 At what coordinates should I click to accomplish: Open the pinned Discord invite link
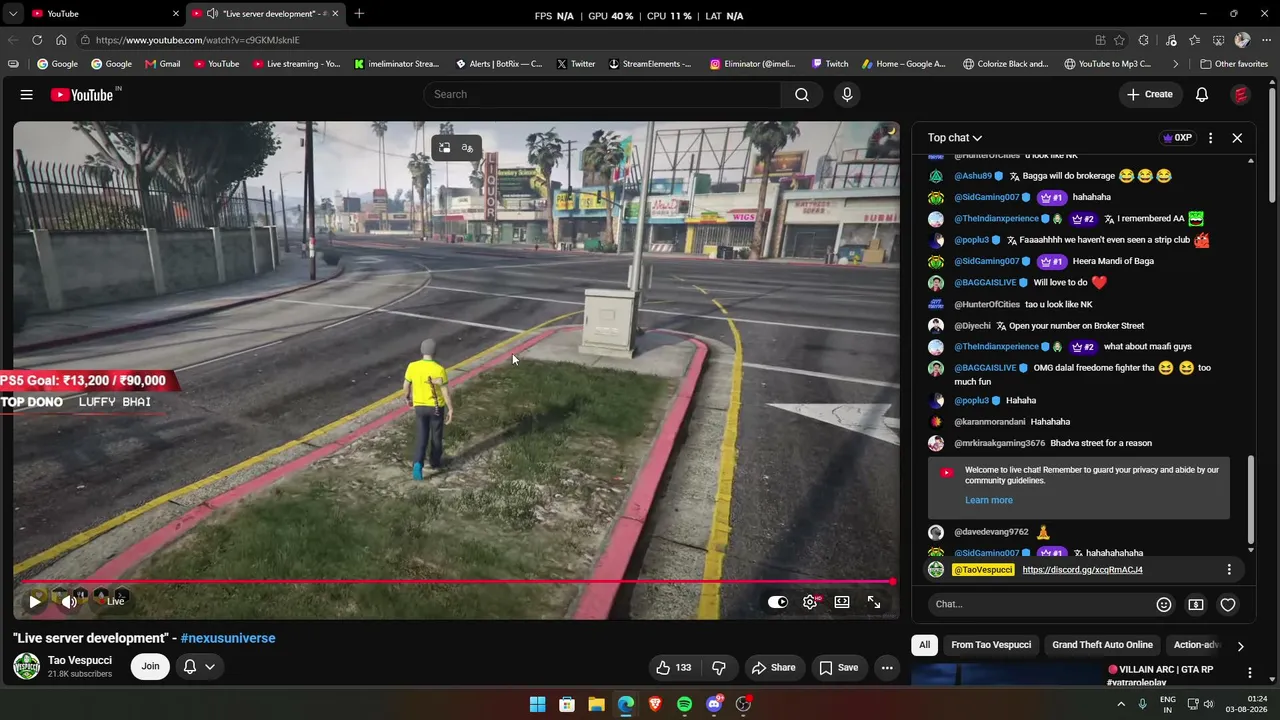(1082, 570)
